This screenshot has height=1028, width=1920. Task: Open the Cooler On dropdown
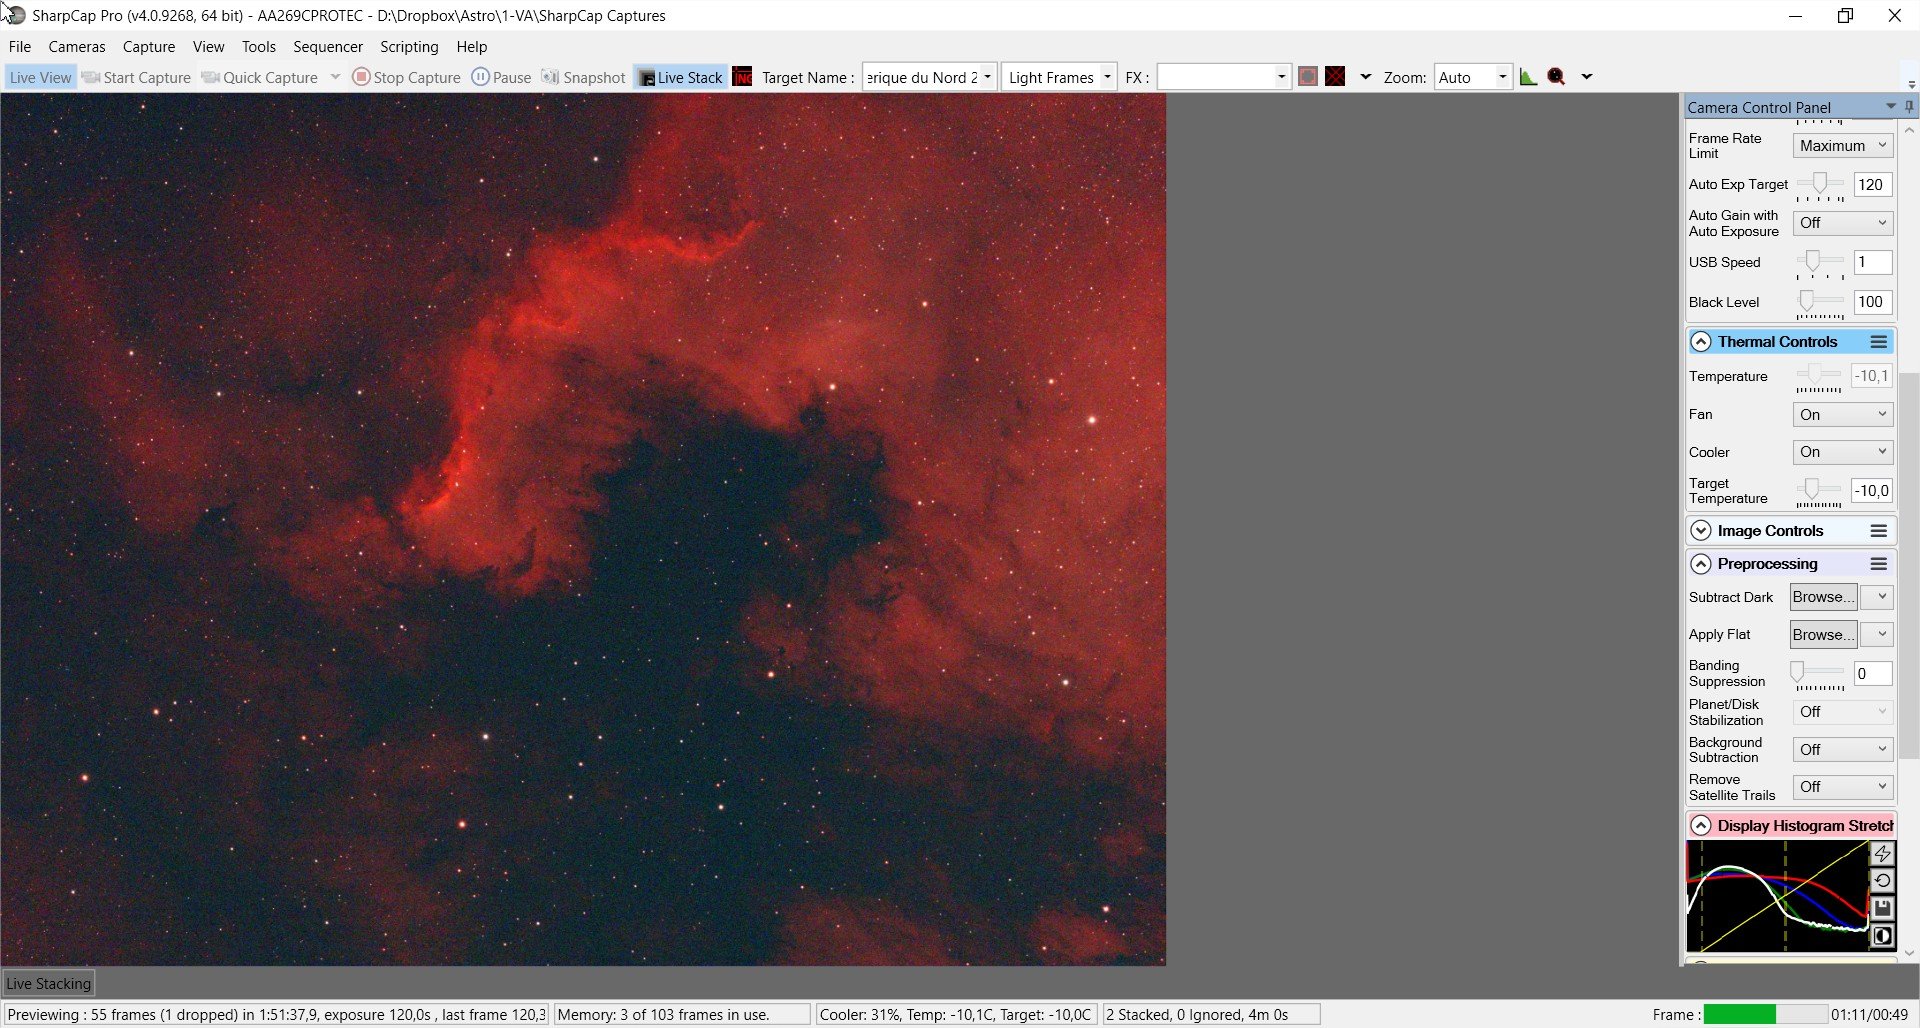click(1842, 452)
